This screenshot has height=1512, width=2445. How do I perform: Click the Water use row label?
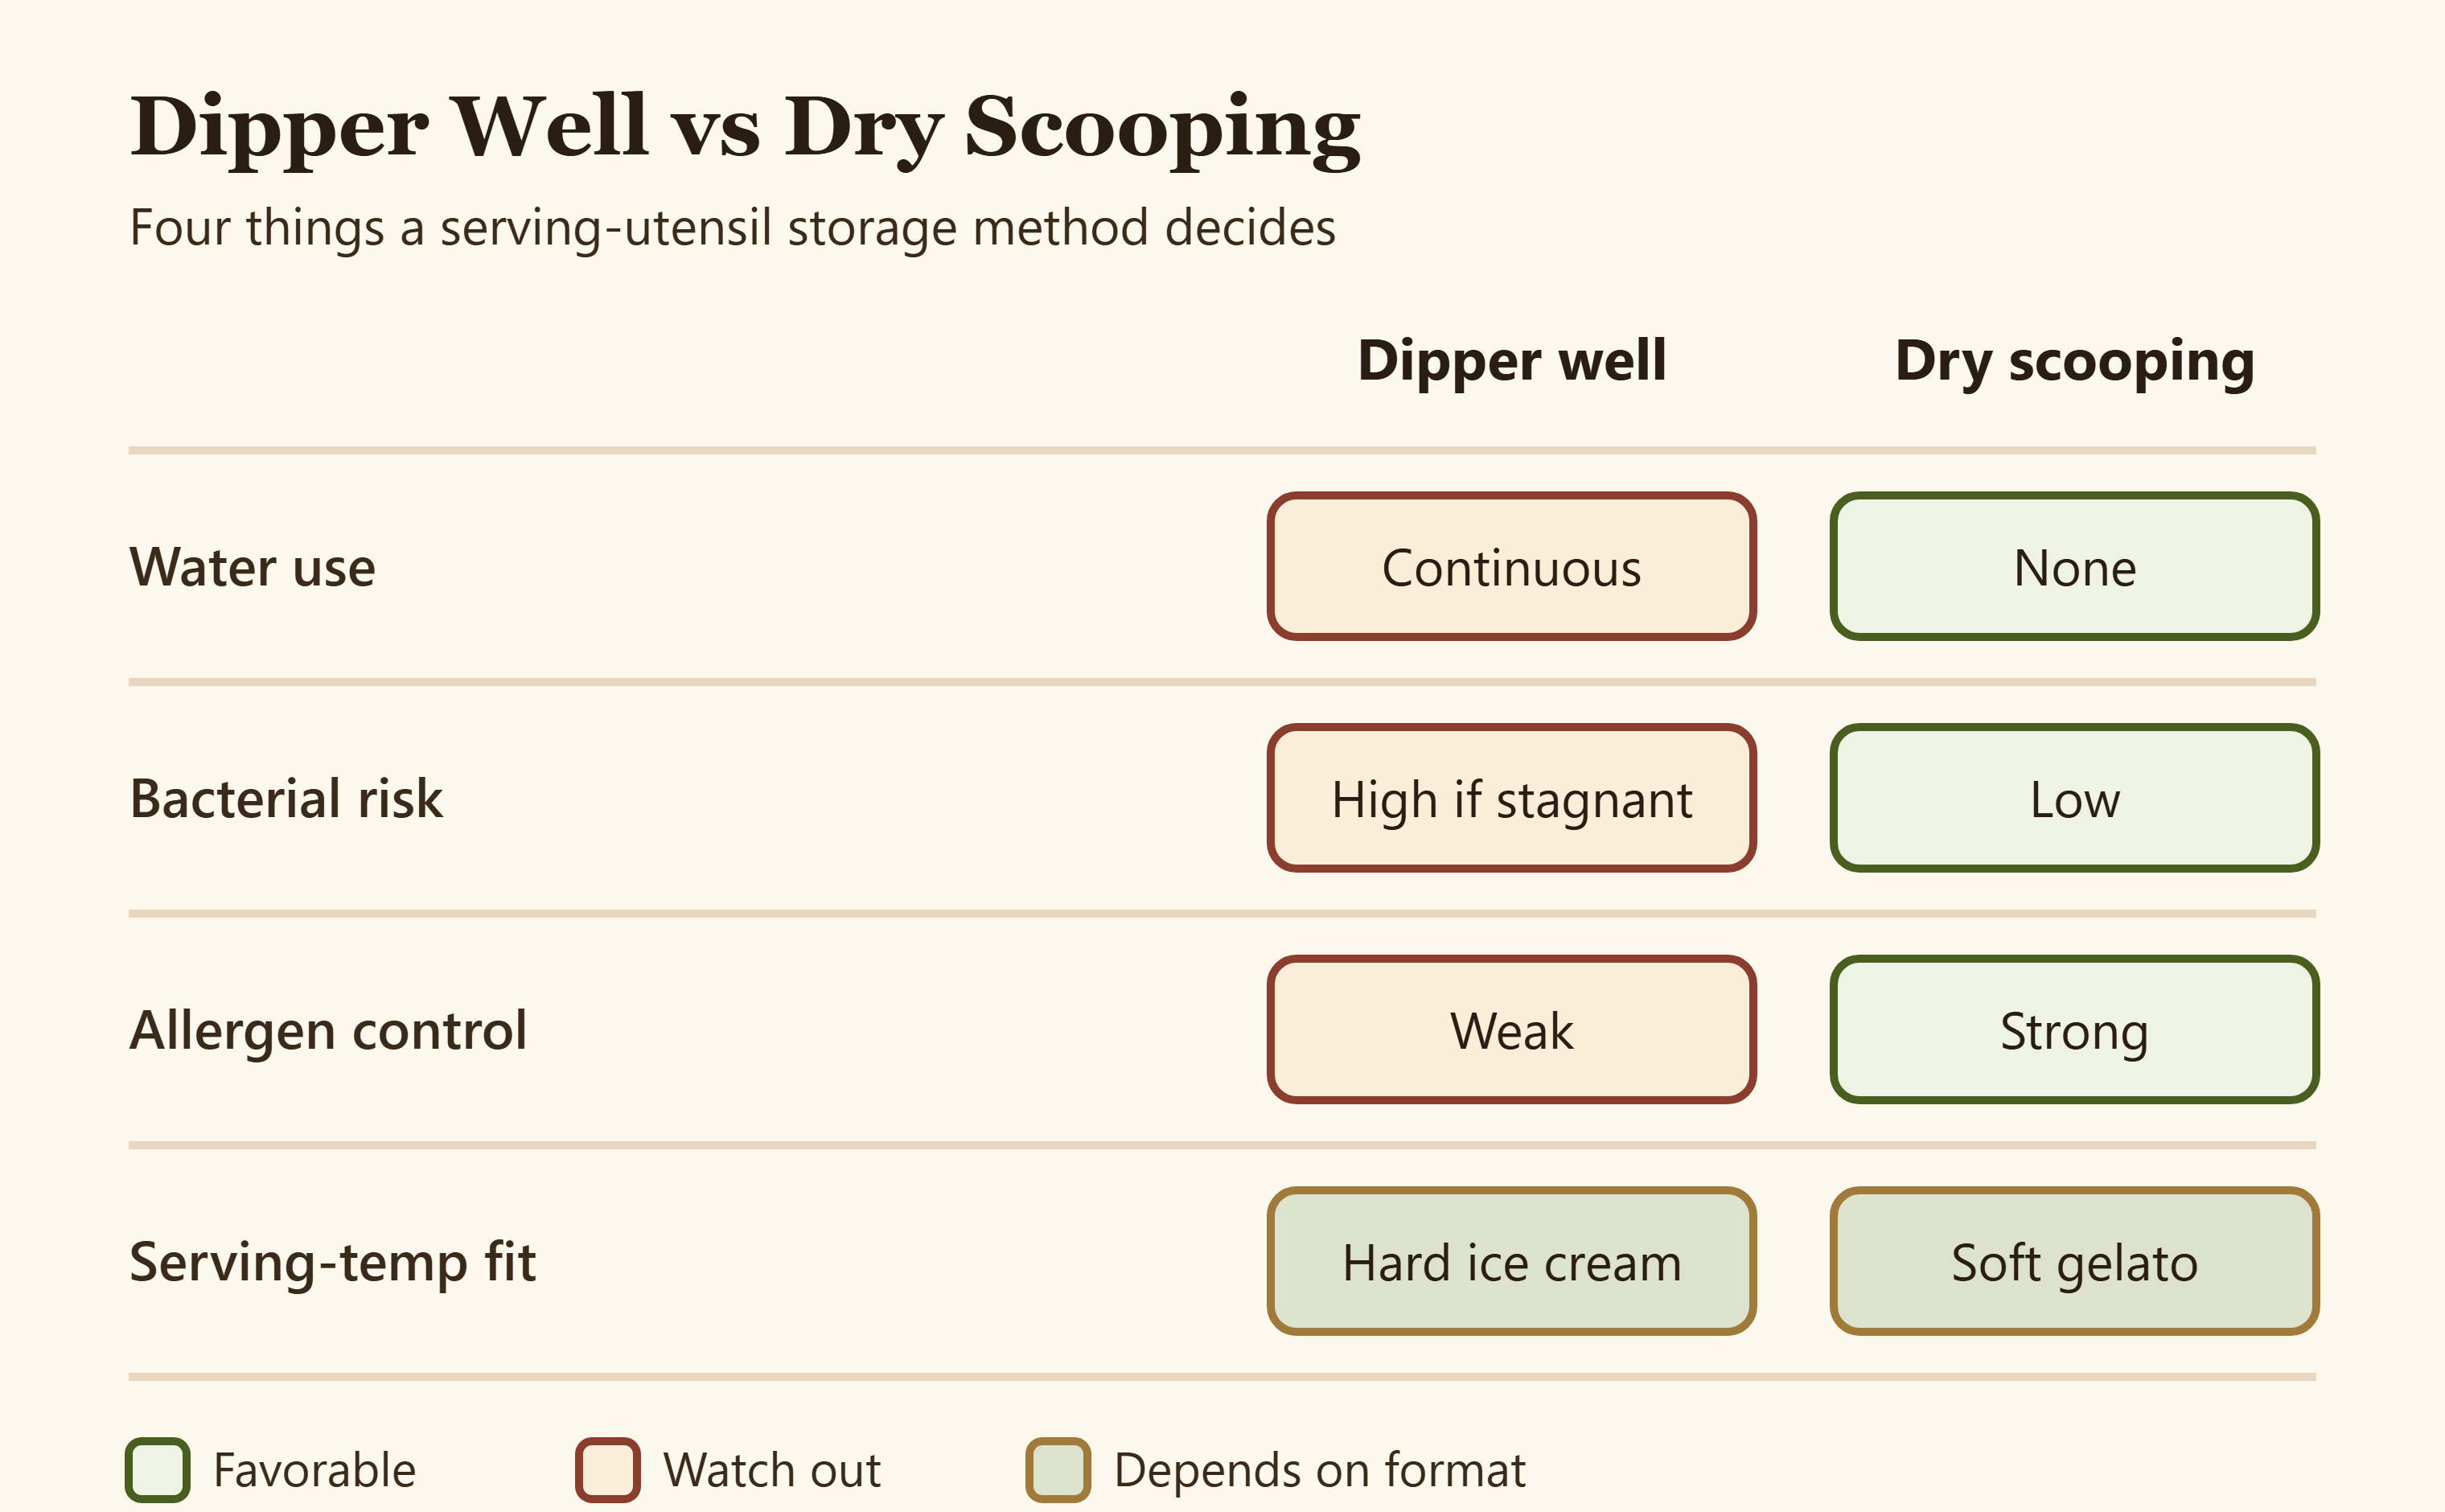click(253, 567)
